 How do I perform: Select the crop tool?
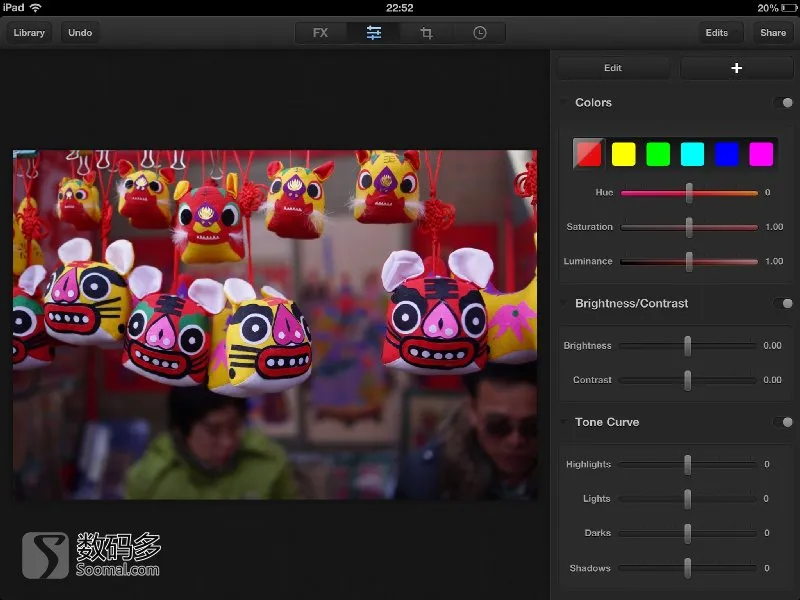pos(427,33)
